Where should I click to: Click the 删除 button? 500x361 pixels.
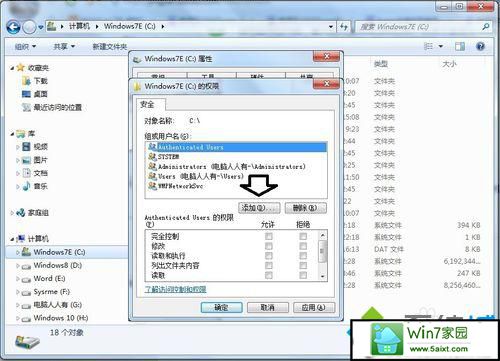[x=306, y=208]
